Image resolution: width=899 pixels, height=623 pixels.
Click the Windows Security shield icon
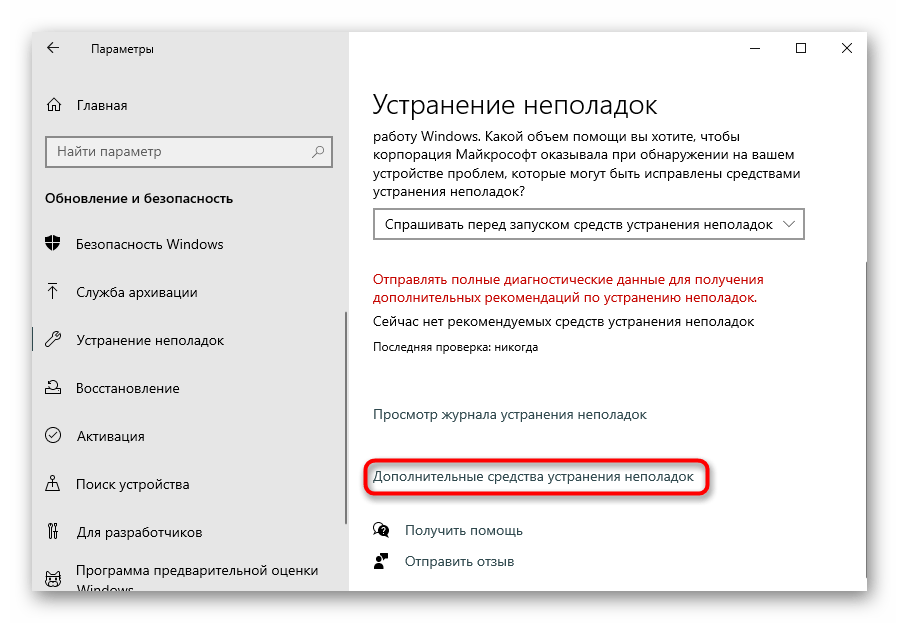(53, 244)
